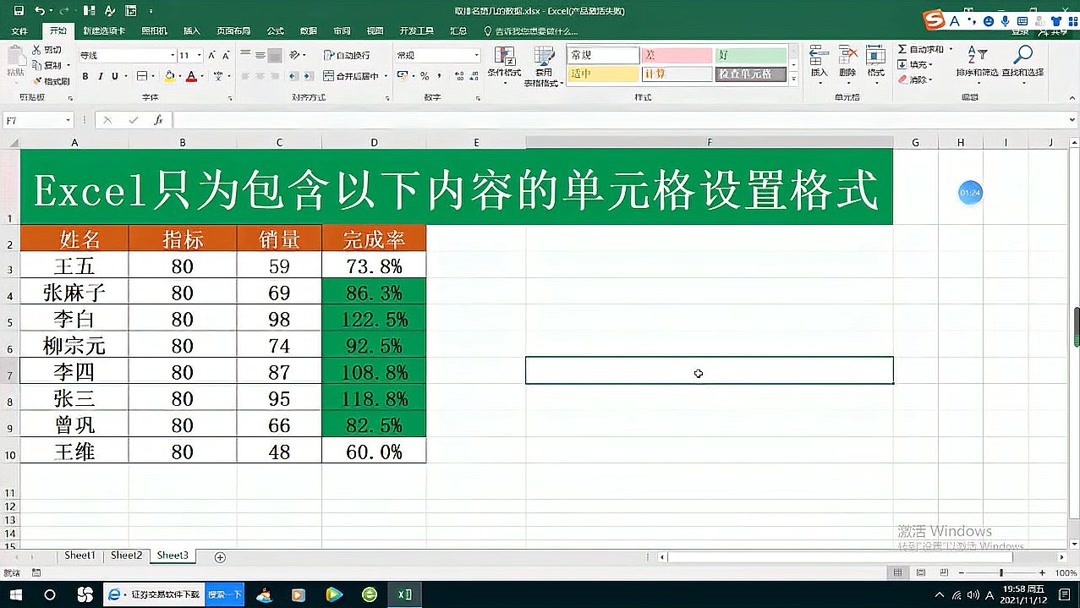Expand the fill color dropdown arrow
Viewport: 1080px width, 608px height.
(x=180, y=77)
